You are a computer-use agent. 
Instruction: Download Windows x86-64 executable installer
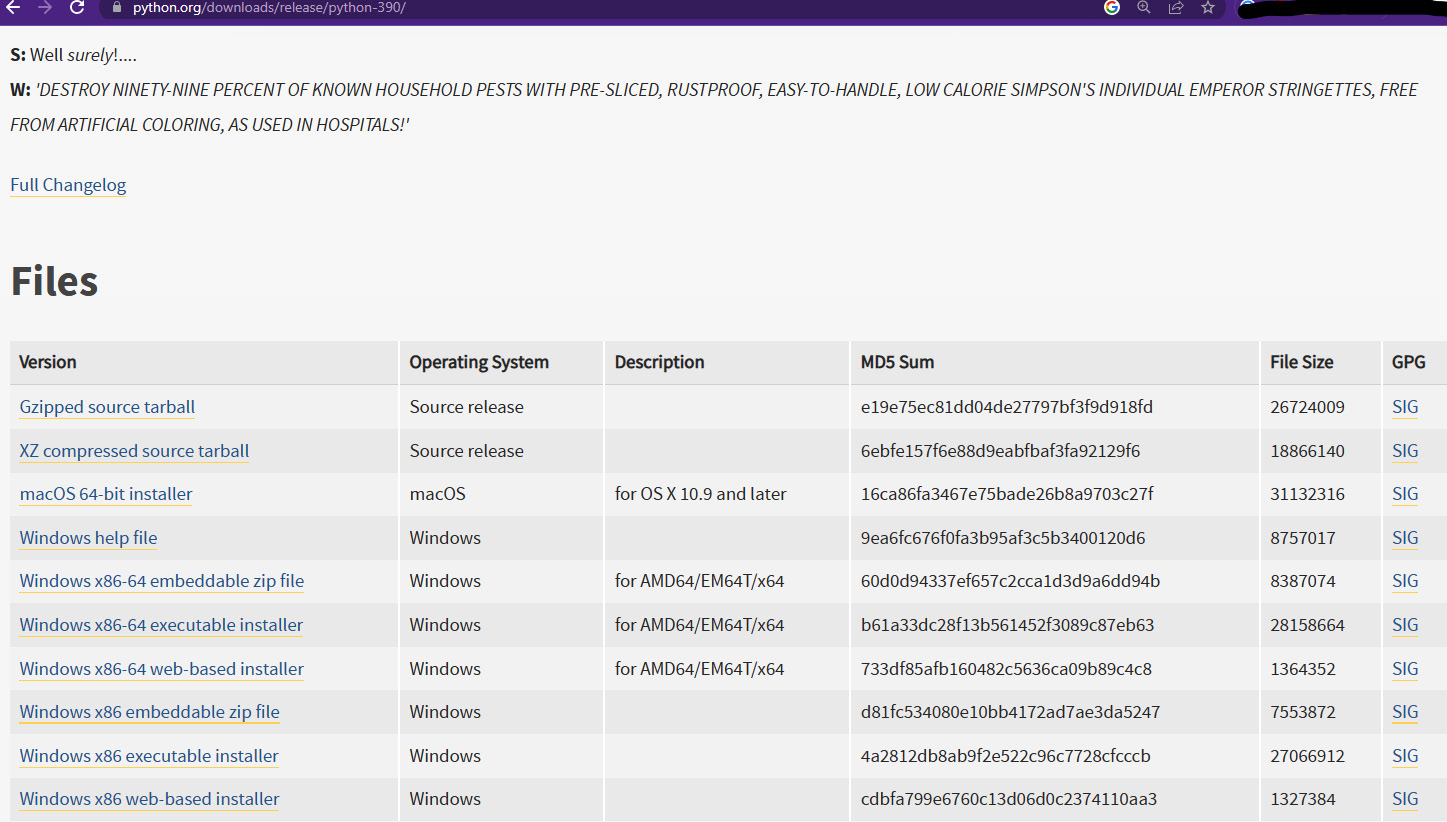[161, 625]
